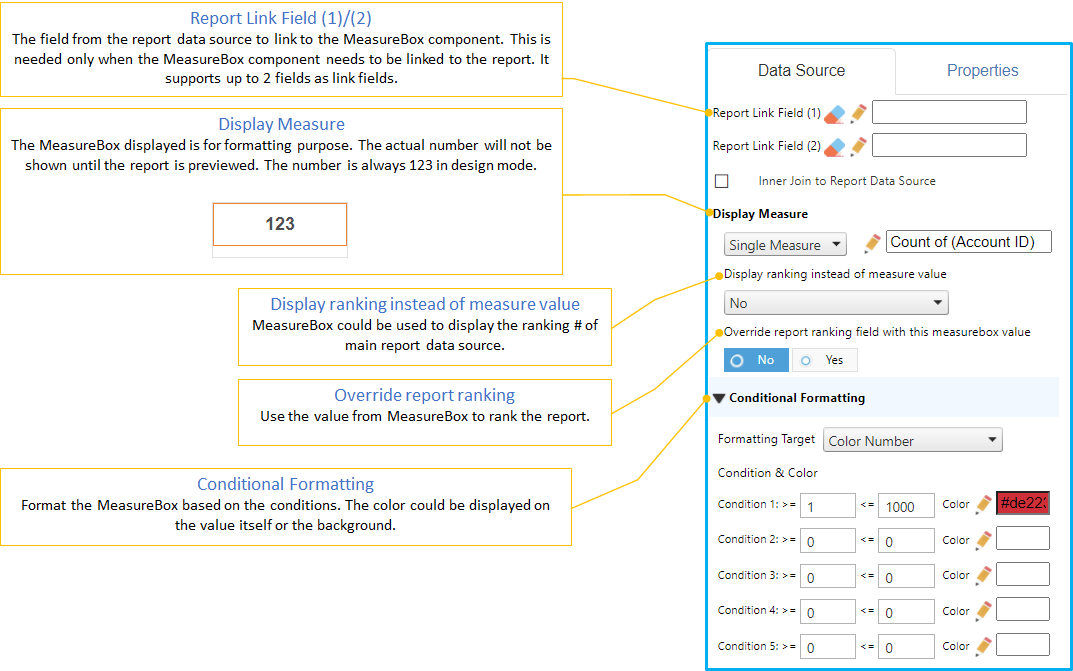Image resolution: width=1073 pixels, height=671 pixels.
Task: Open display ranking dropdown showing No
Action: [x=836, y=302]
